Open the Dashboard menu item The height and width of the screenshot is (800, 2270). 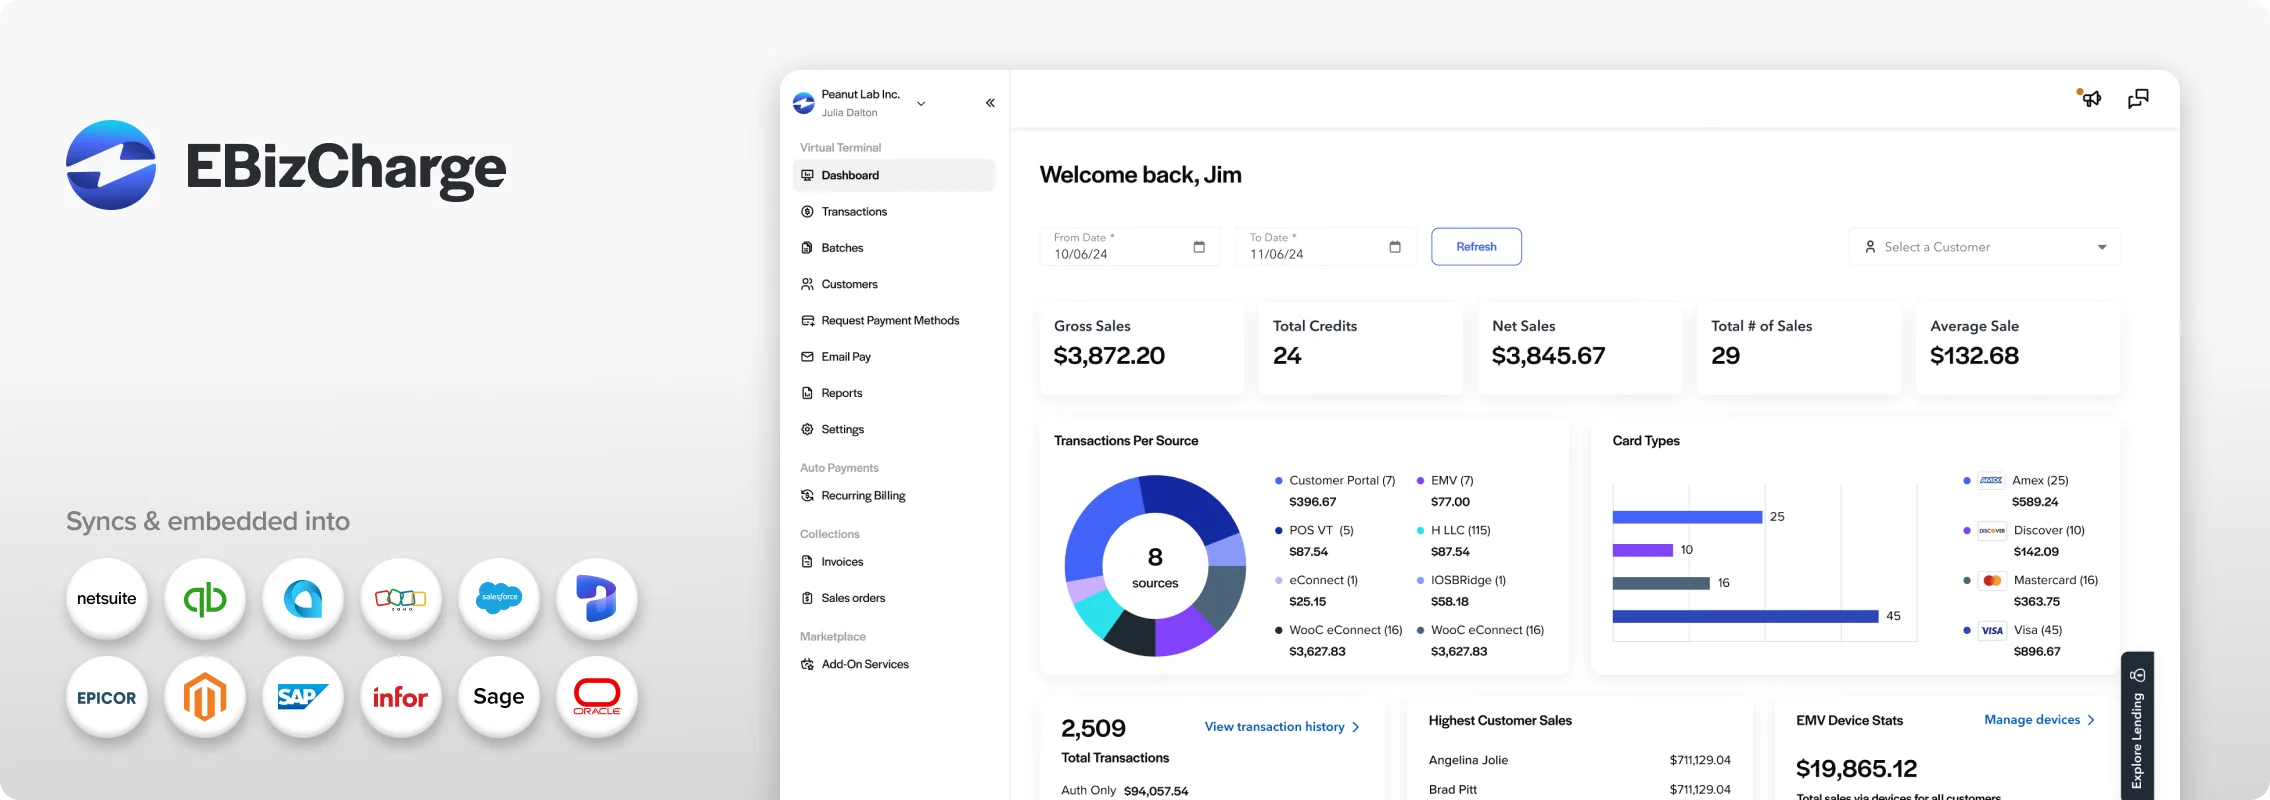(895, 175)
